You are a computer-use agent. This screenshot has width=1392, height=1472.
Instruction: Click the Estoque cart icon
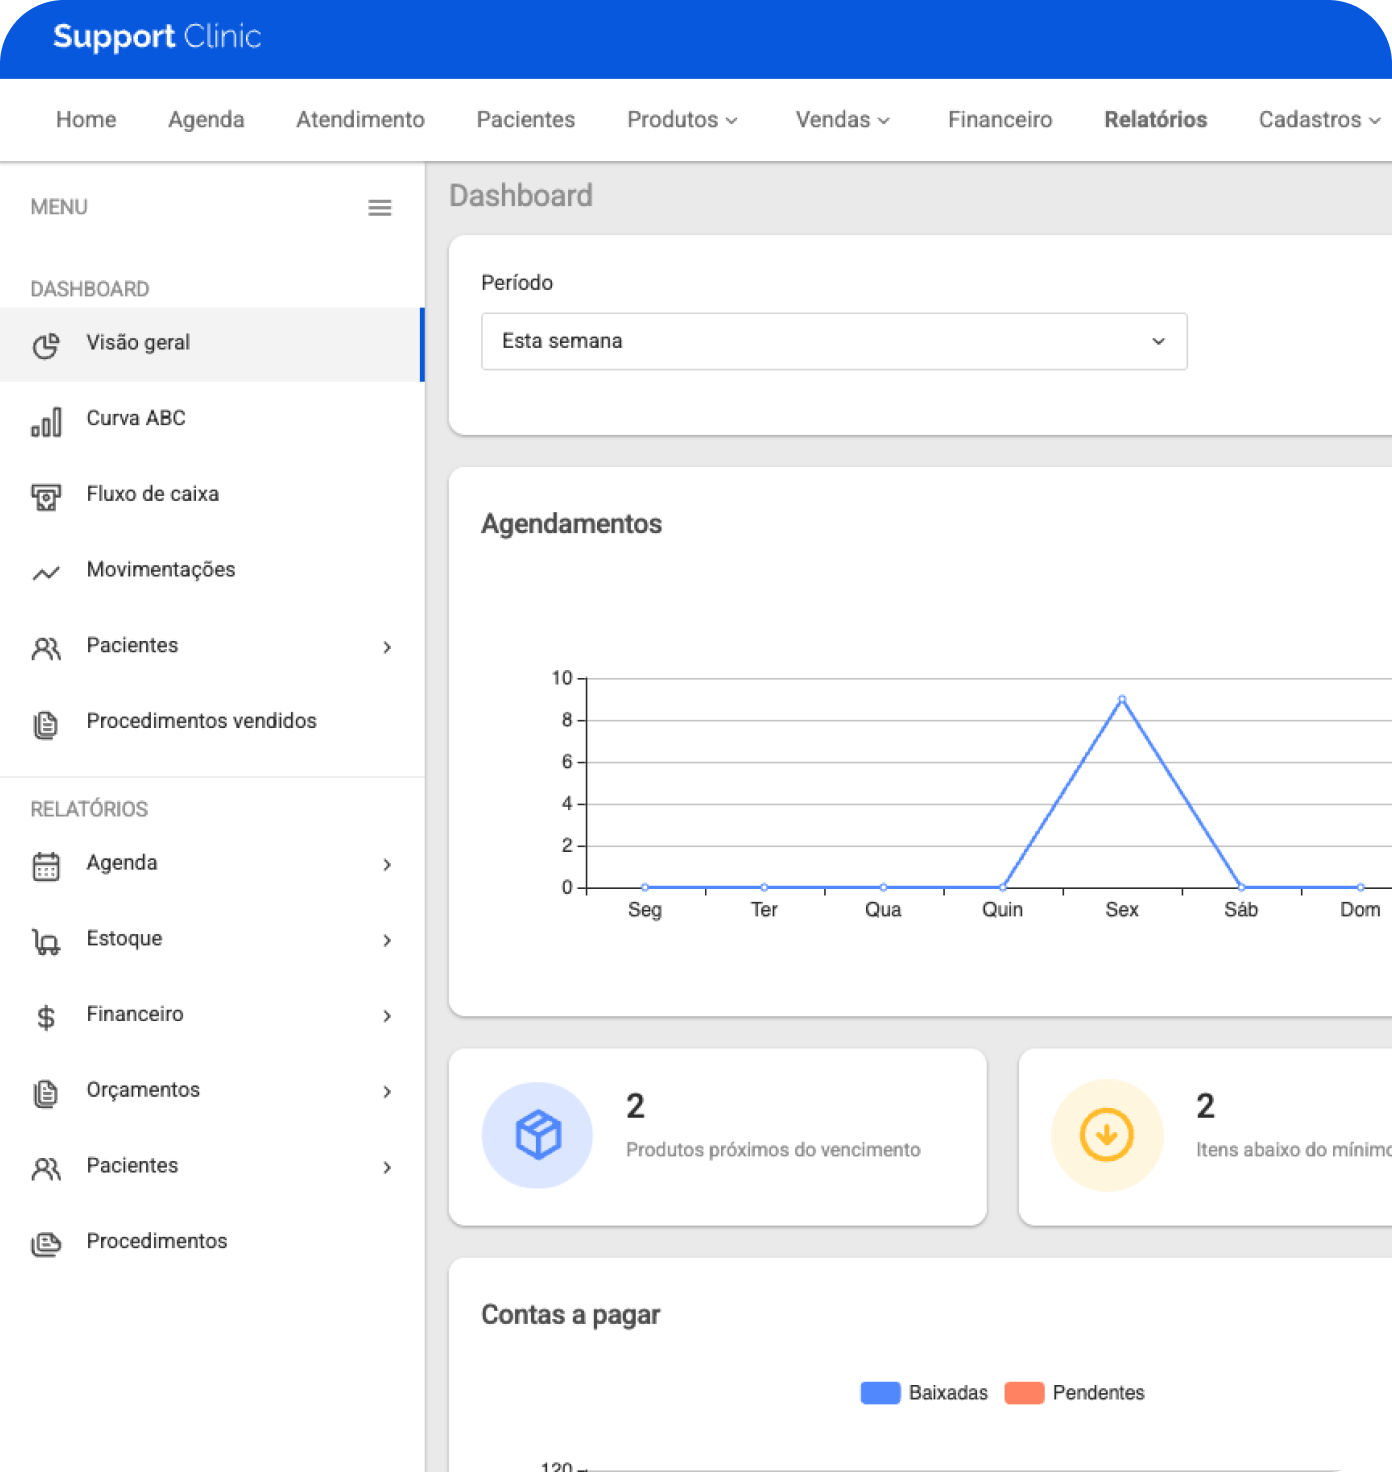[46, 942]
